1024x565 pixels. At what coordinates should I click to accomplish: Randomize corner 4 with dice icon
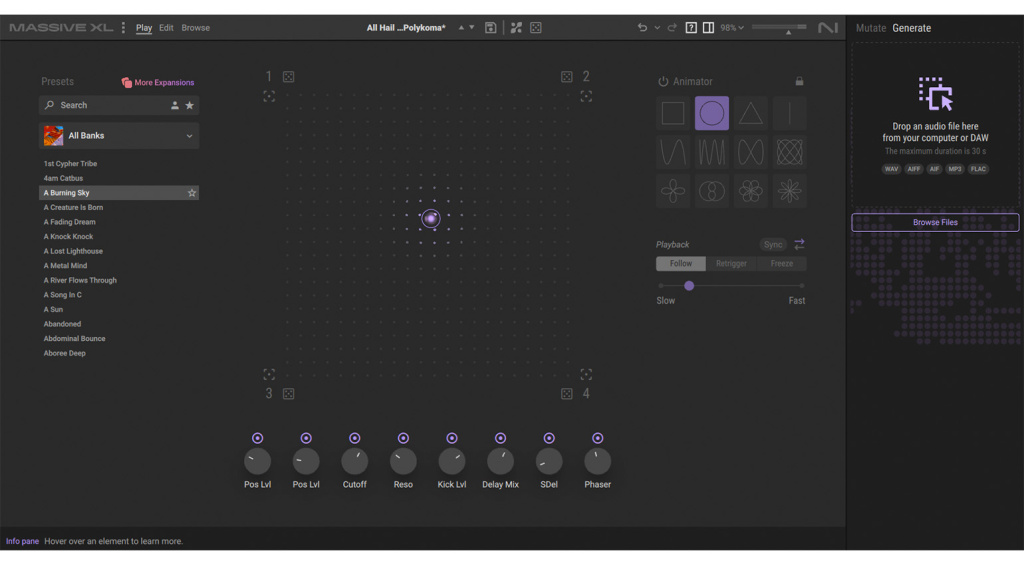click(x=567, y=394)
